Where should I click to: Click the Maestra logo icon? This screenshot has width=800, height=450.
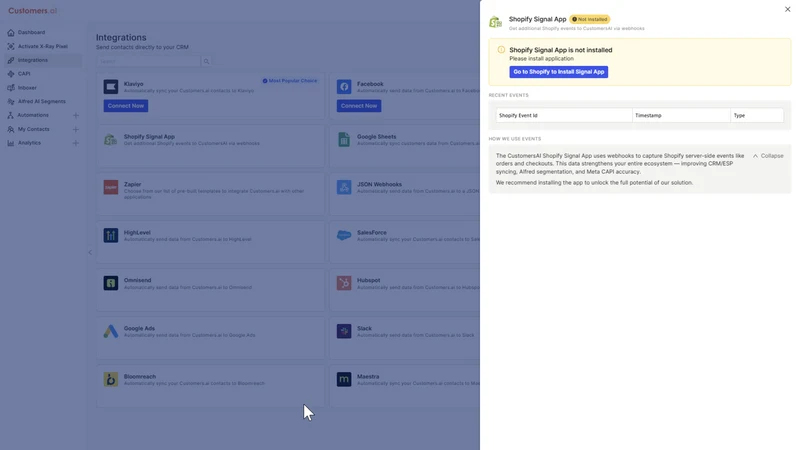(x=344, y=379)
